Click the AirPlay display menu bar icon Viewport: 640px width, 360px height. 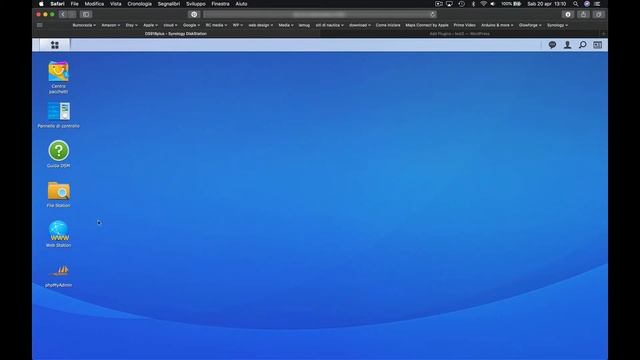point(449,4)
